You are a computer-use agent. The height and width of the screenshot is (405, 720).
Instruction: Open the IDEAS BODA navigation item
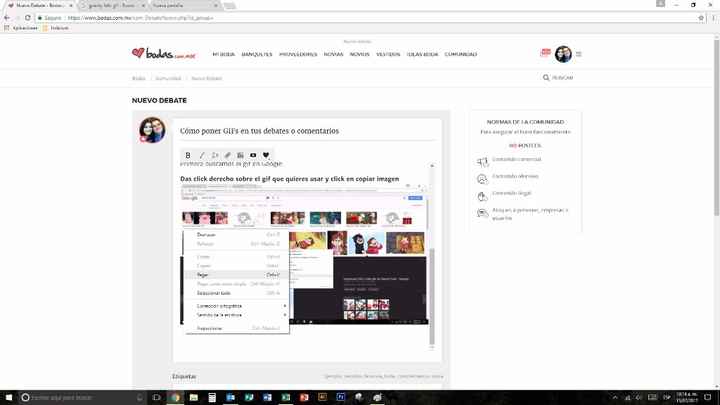click(422, 54)
